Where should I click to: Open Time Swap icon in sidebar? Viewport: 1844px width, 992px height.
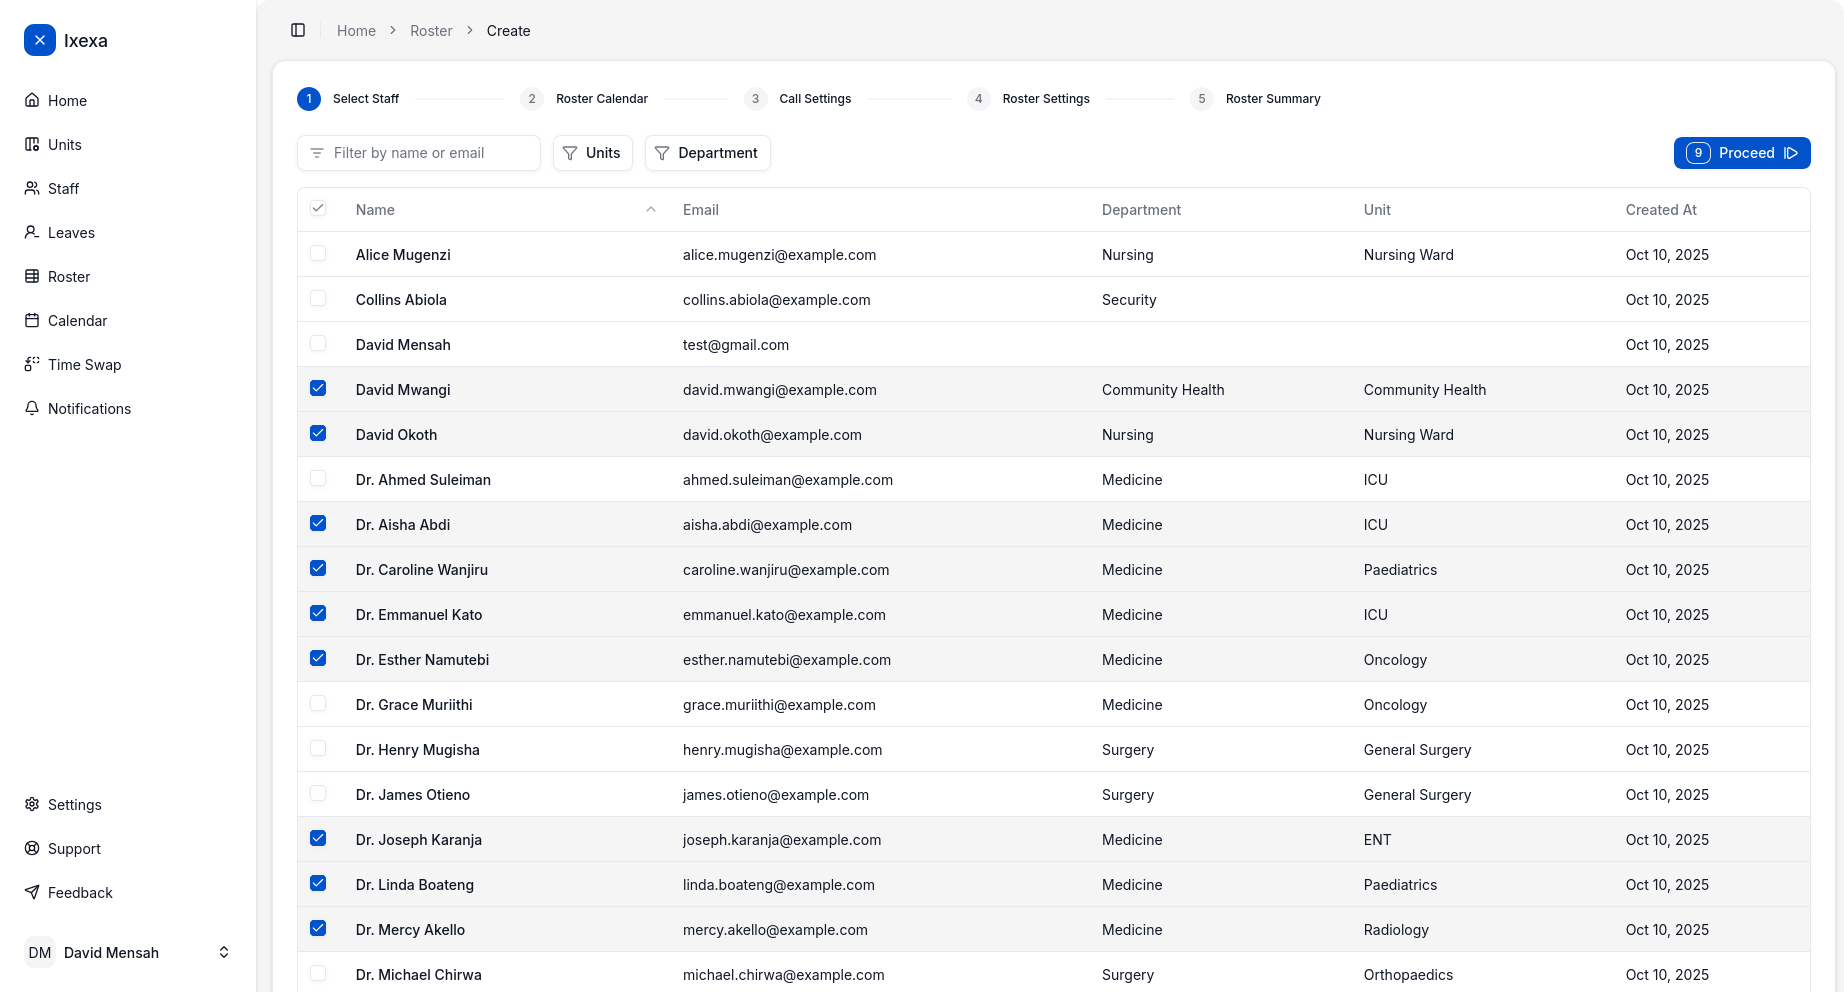(32, 364)
